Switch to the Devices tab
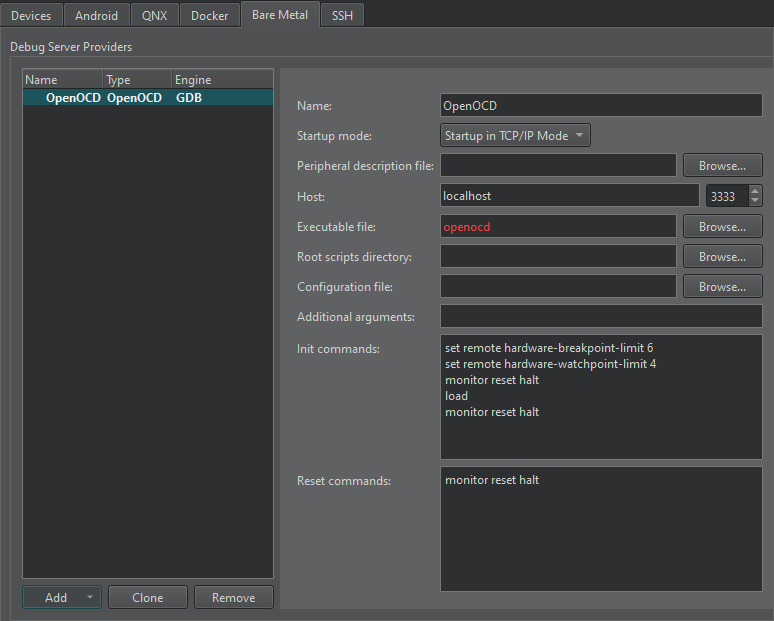Screen dimensions: 774x621 tap(31, 15)
